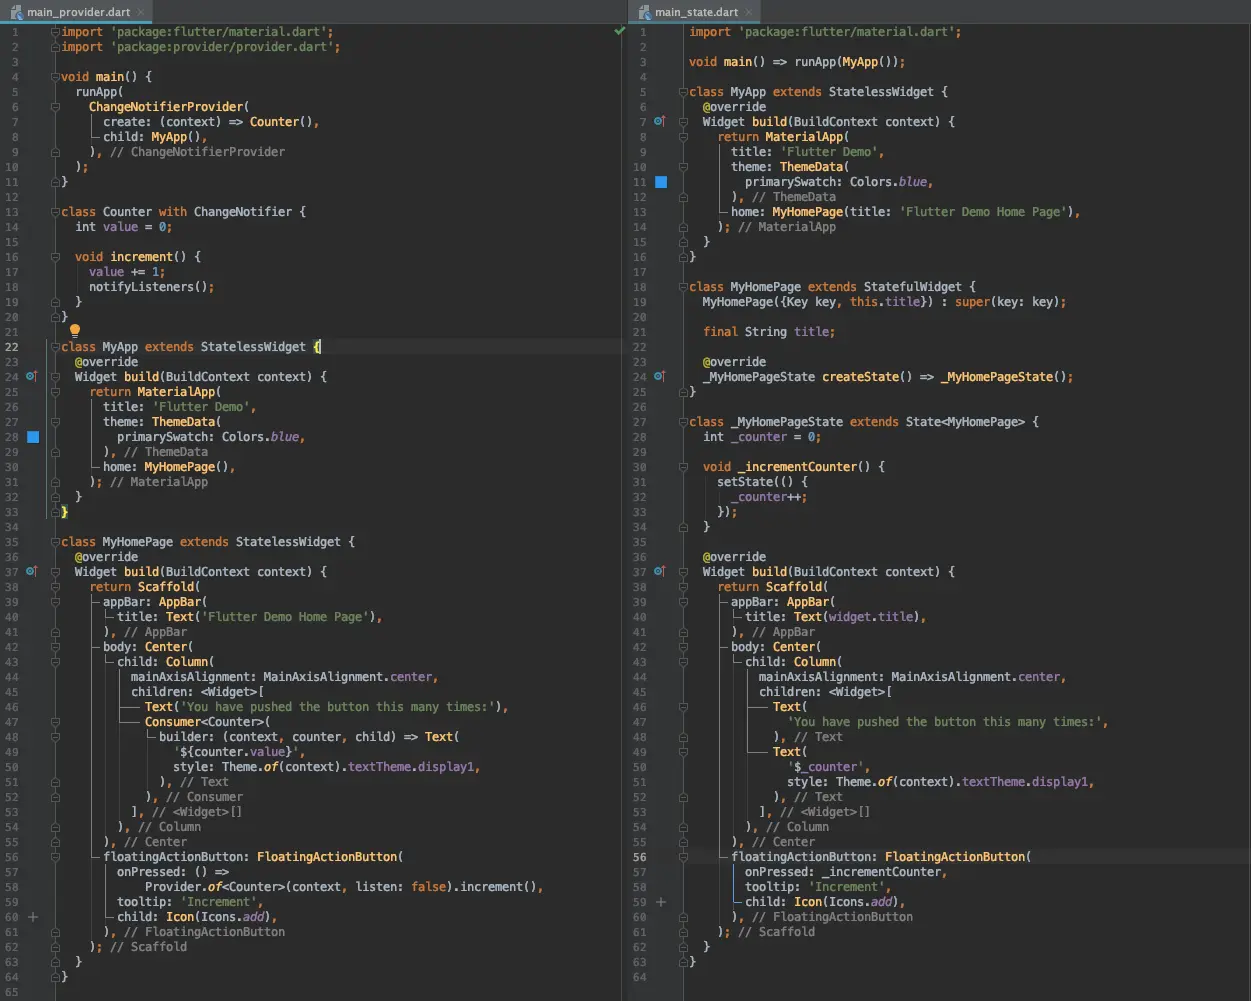
Task: Click override gutter icon at line 24 in main_state.dart
Action: [x=660, y=377]
